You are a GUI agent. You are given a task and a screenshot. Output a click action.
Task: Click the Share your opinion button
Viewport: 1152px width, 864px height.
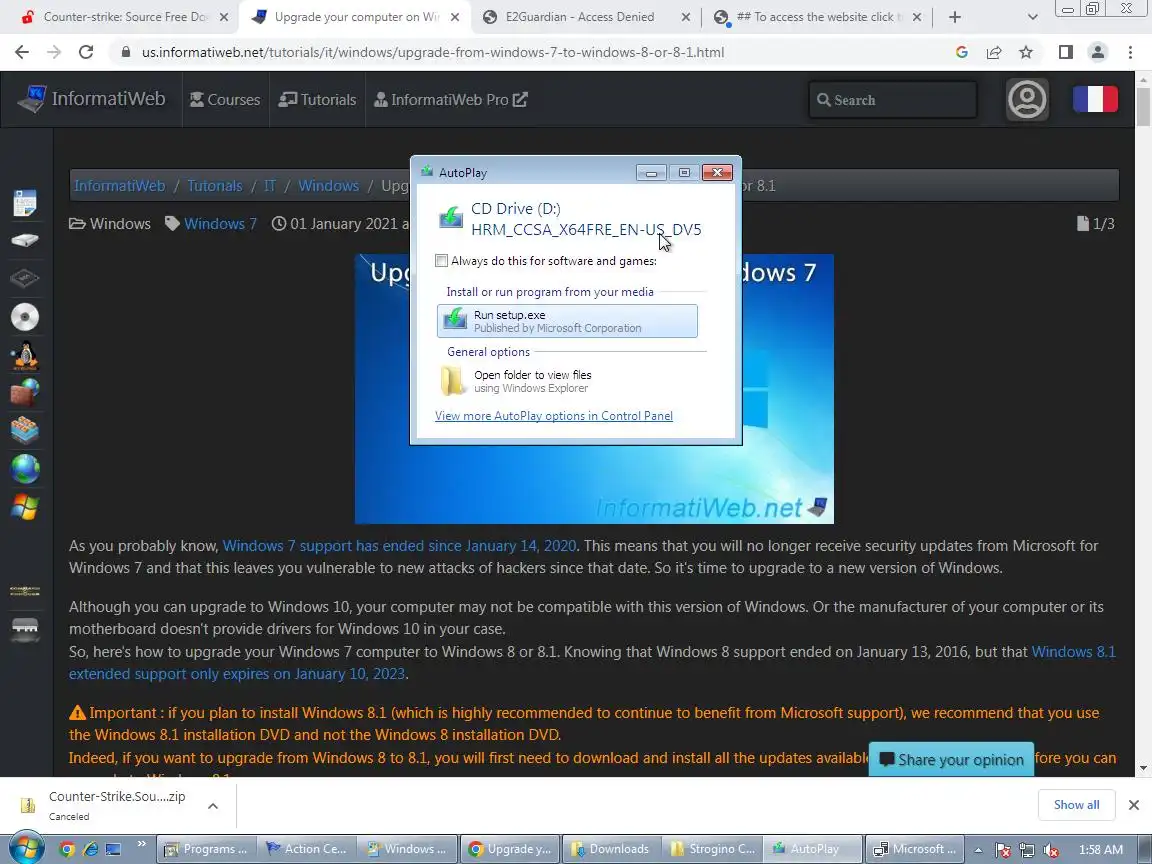click(x=951, y=760)
